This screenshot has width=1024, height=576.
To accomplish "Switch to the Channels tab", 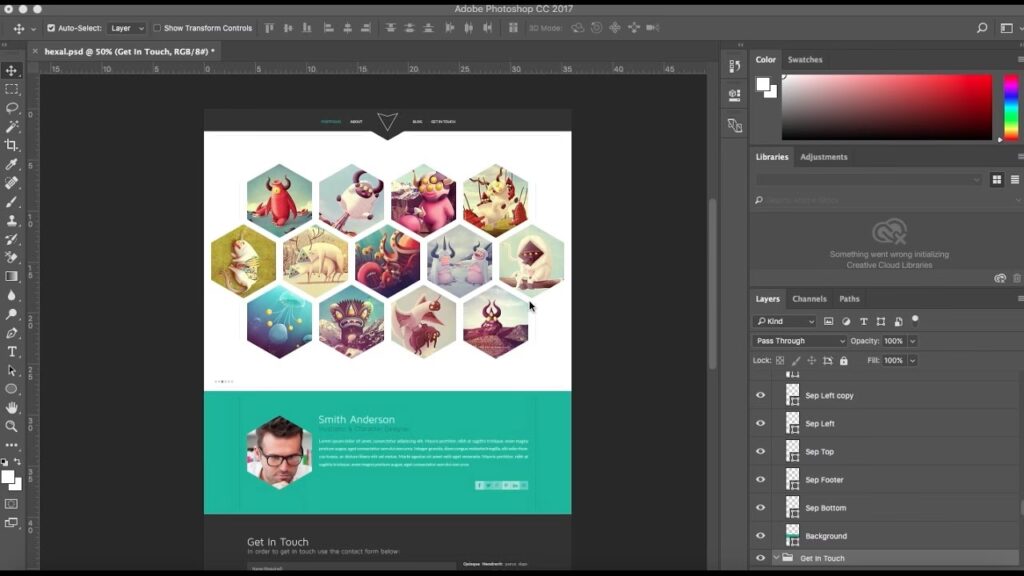I will [809, 299].
